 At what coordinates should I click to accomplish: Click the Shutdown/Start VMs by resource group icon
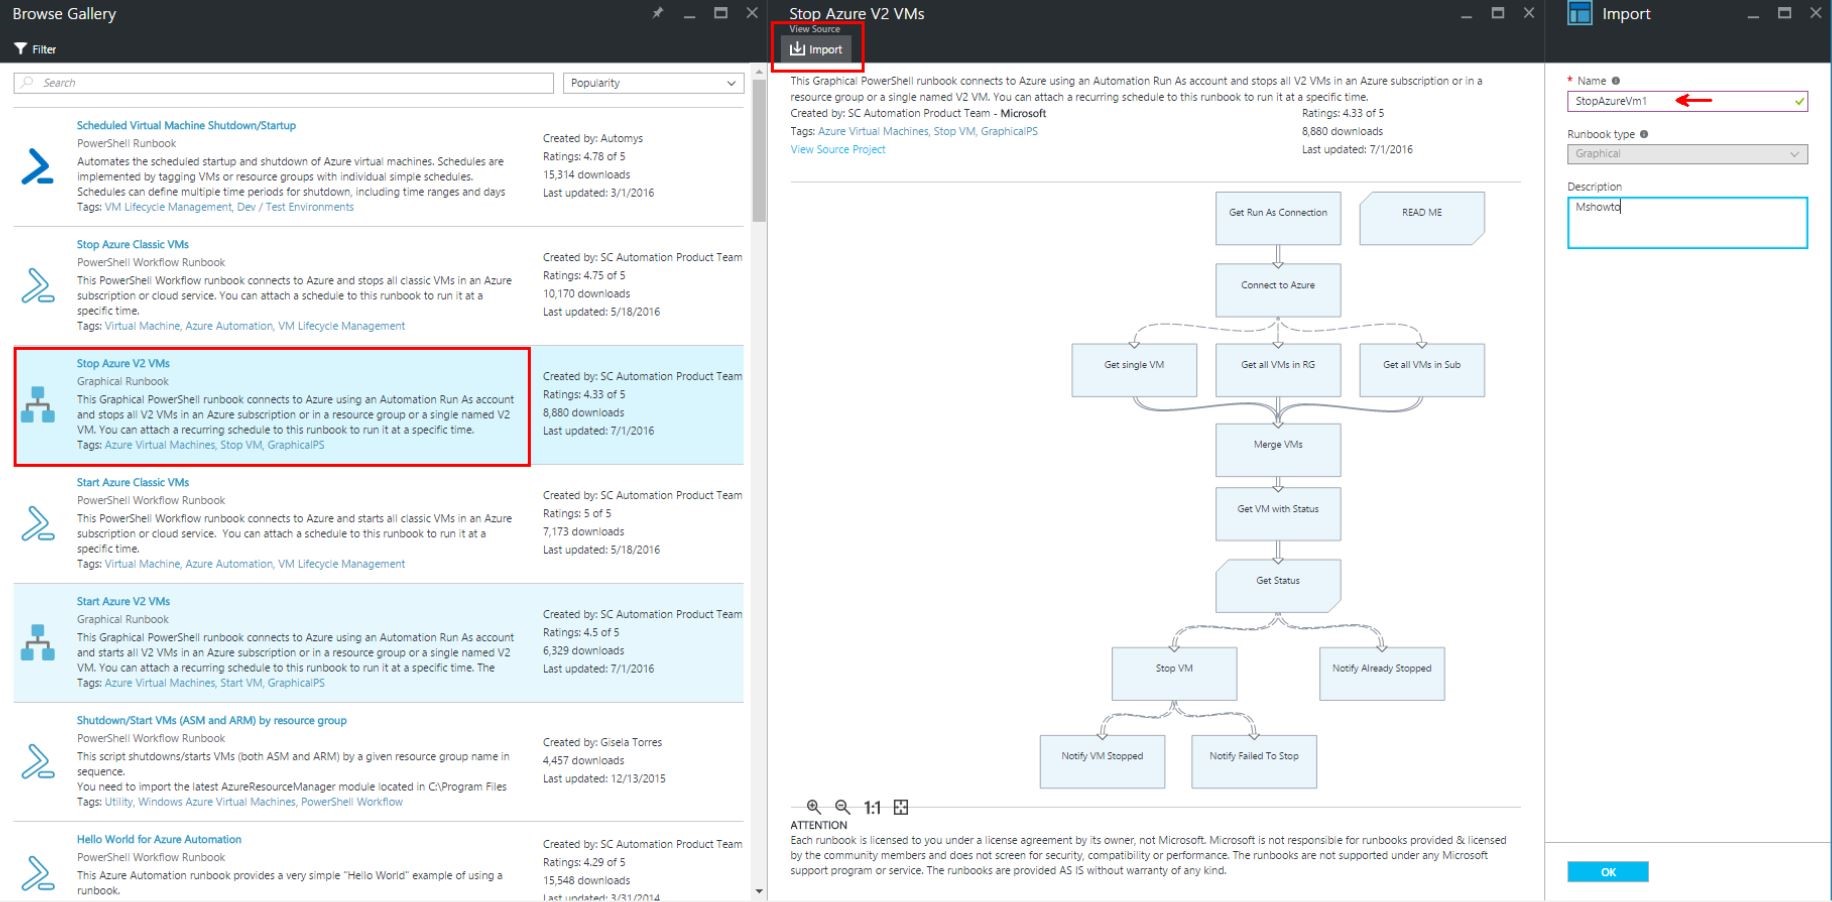click(x=37, y=761)
